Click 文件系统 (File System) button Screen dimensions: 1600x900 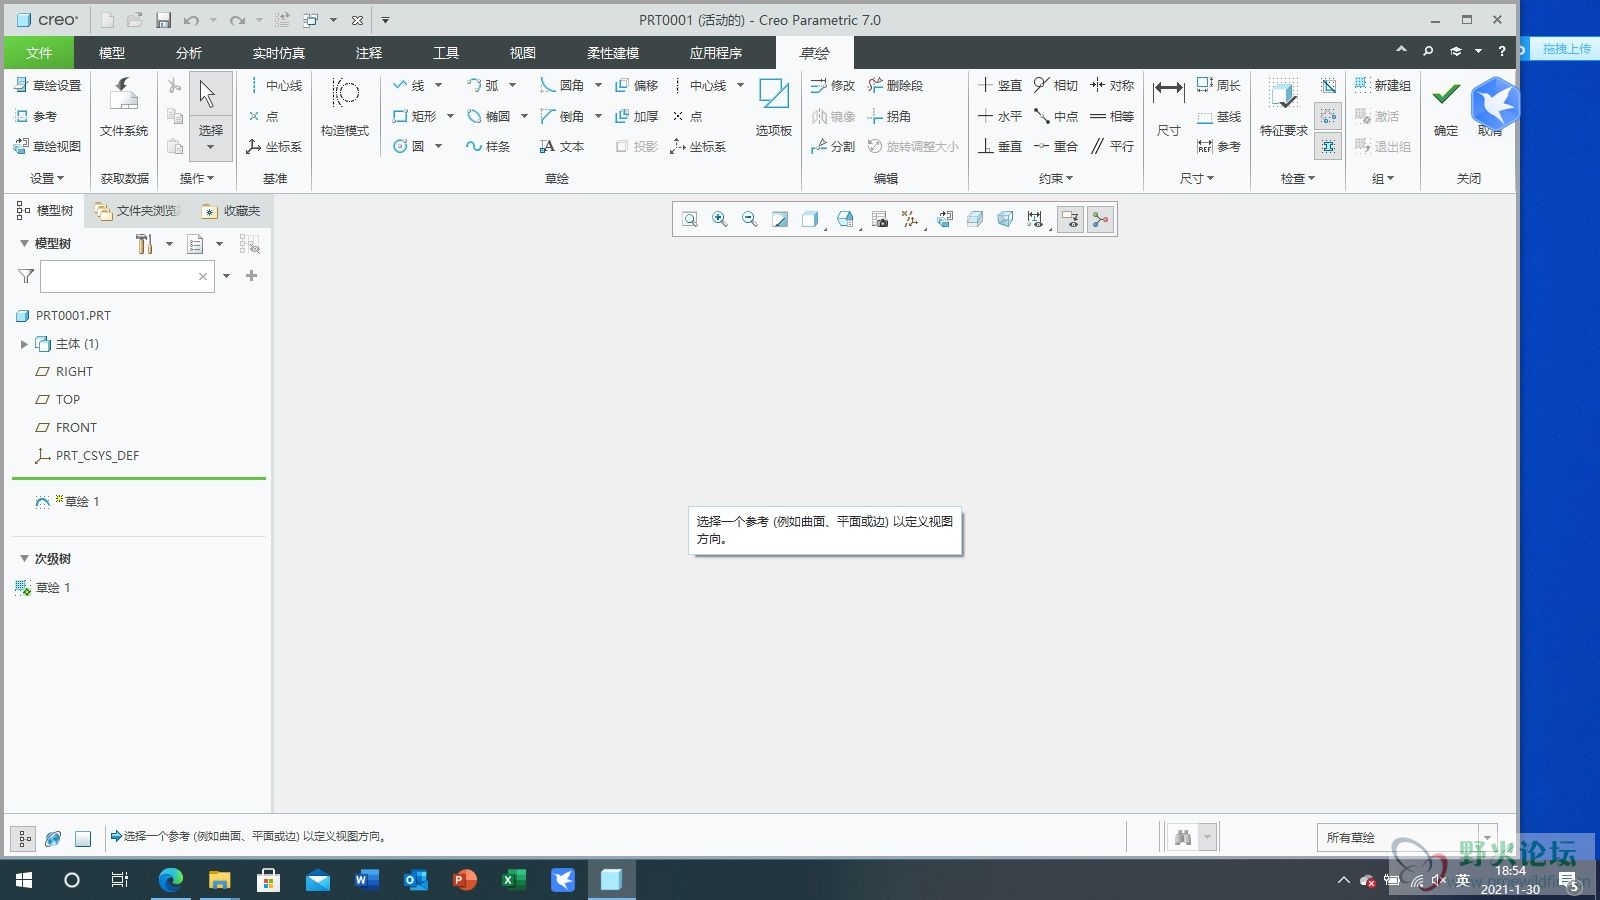tap(124, 108)
